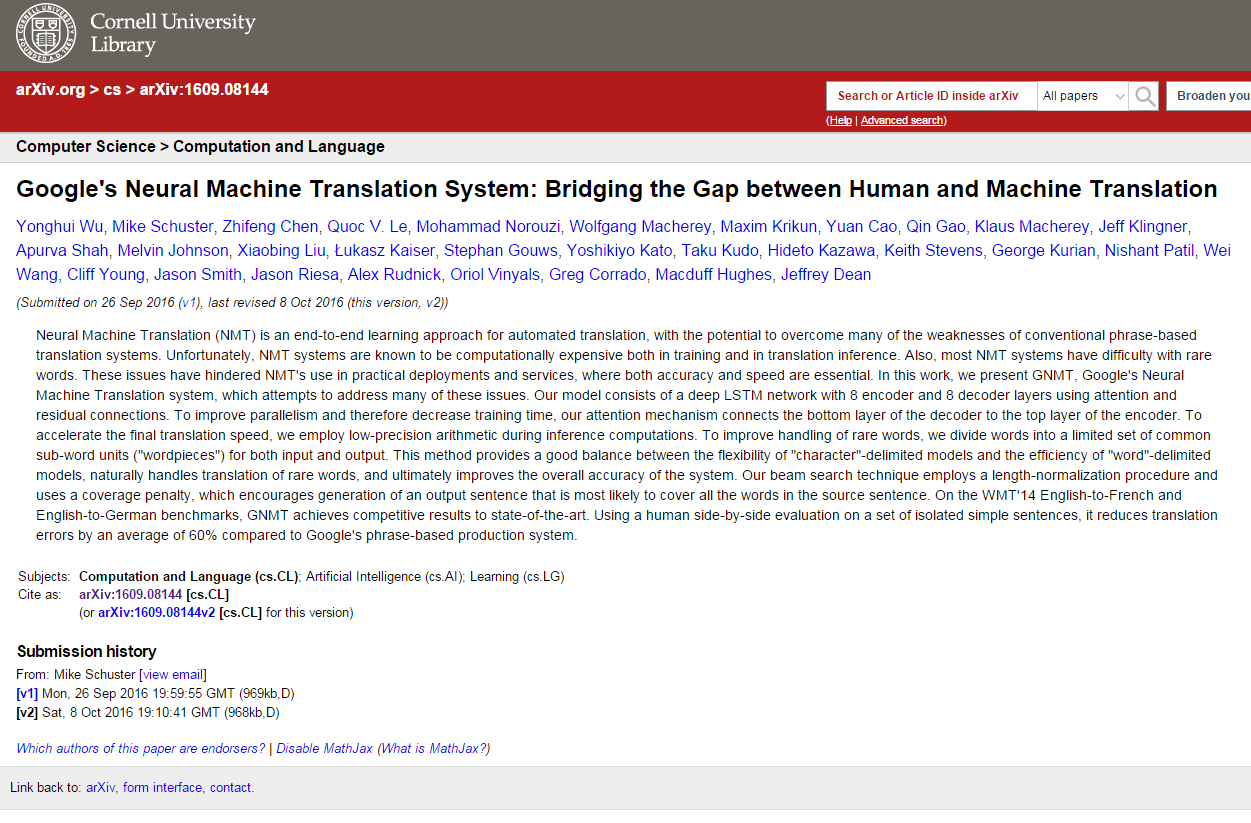1251x823 pixels.
Task: Click the arXiv:1609.08144 Cite as link
Action: point(130,594)
